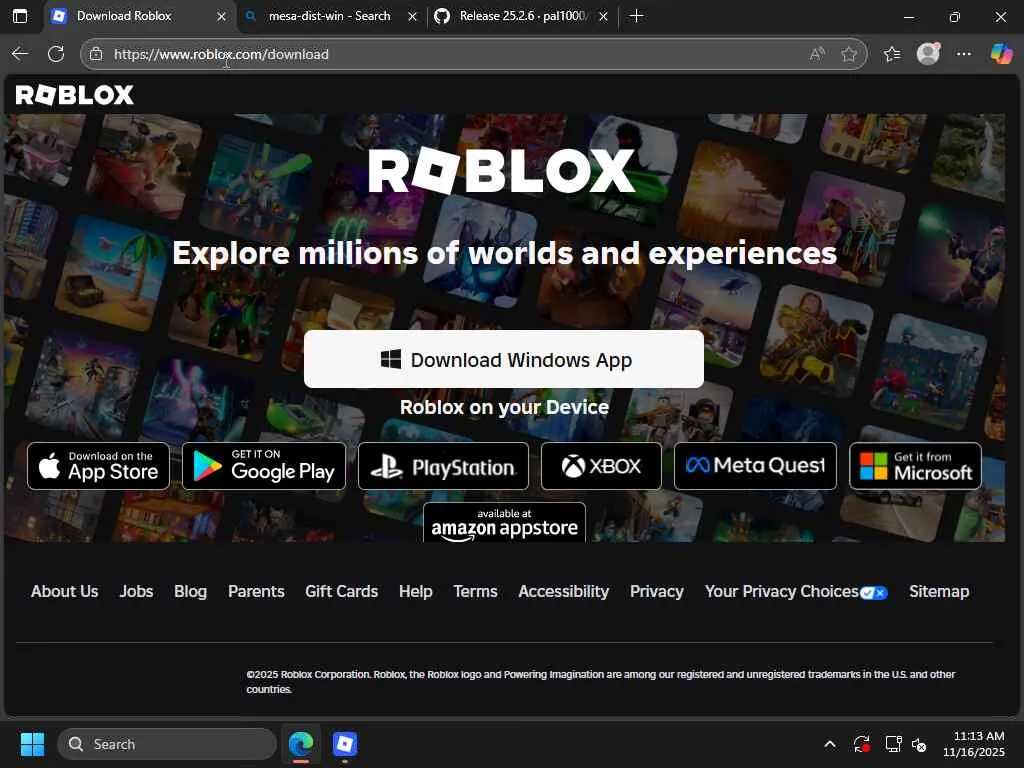Open the taskbar clock and date
The image size is (1024, 768).
pyautogui.click(x=974, y=744)
